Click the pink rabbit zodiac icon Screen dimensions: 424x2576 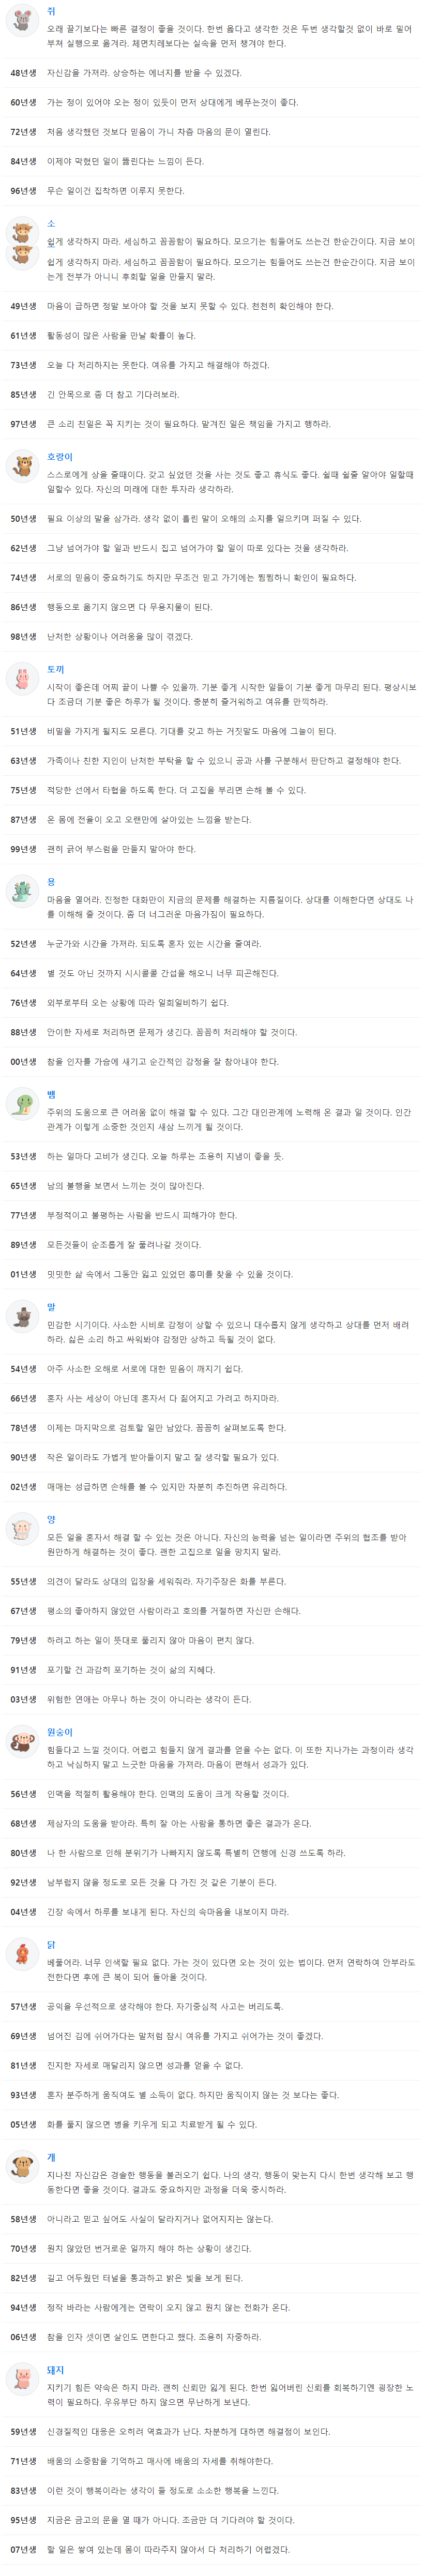pyautogui.click(x=22, y=679)
